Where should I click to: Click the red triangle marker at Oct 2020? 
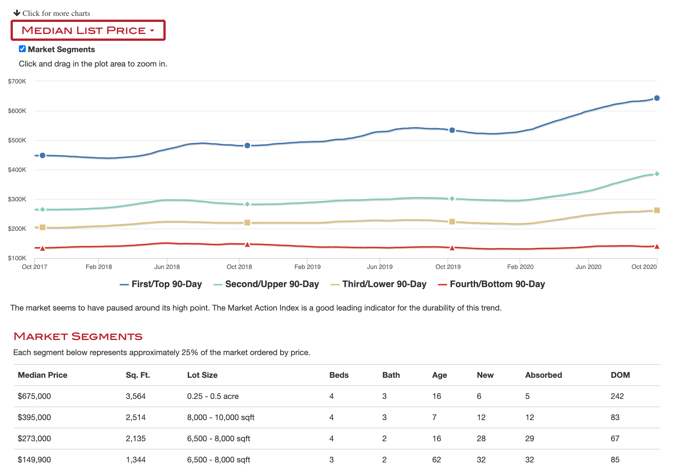click(x=657, y=247)
